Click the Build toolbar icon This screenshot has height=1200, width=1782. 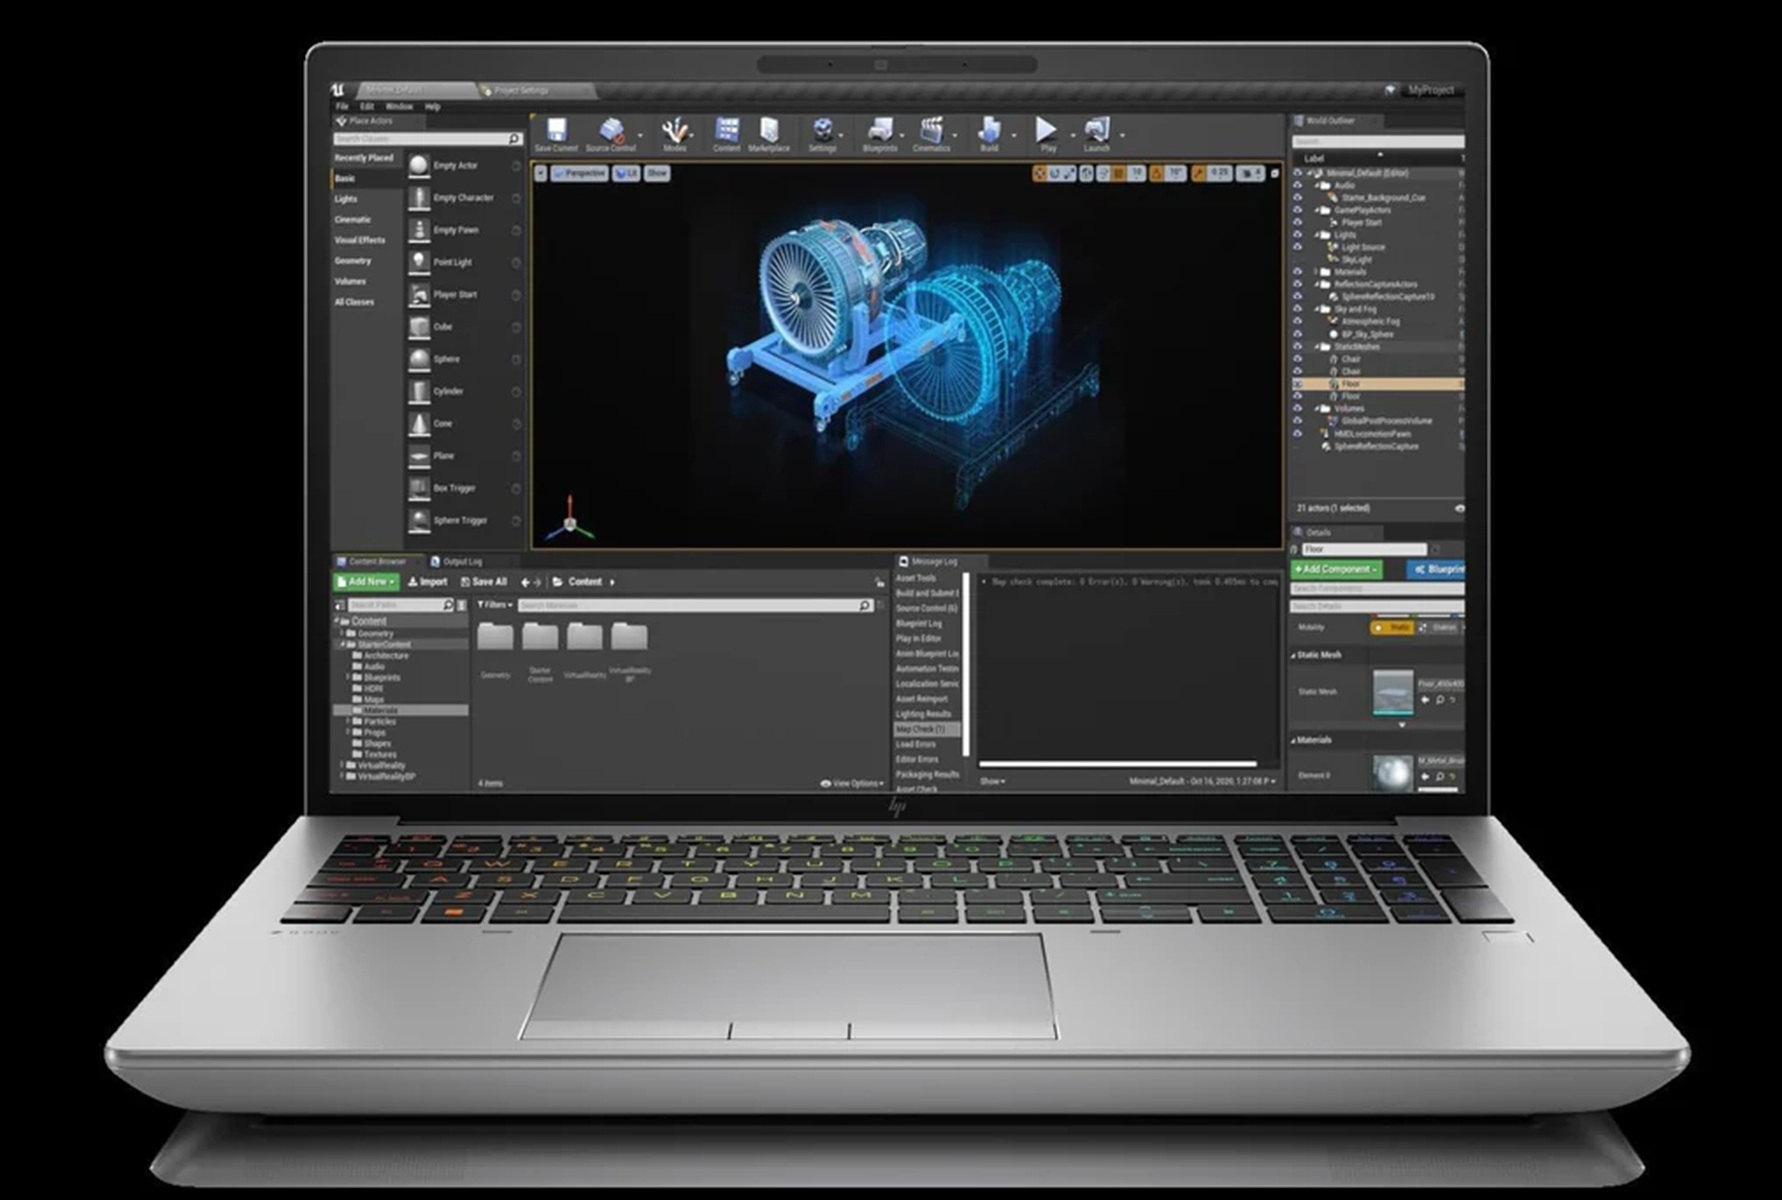point(989,130)
